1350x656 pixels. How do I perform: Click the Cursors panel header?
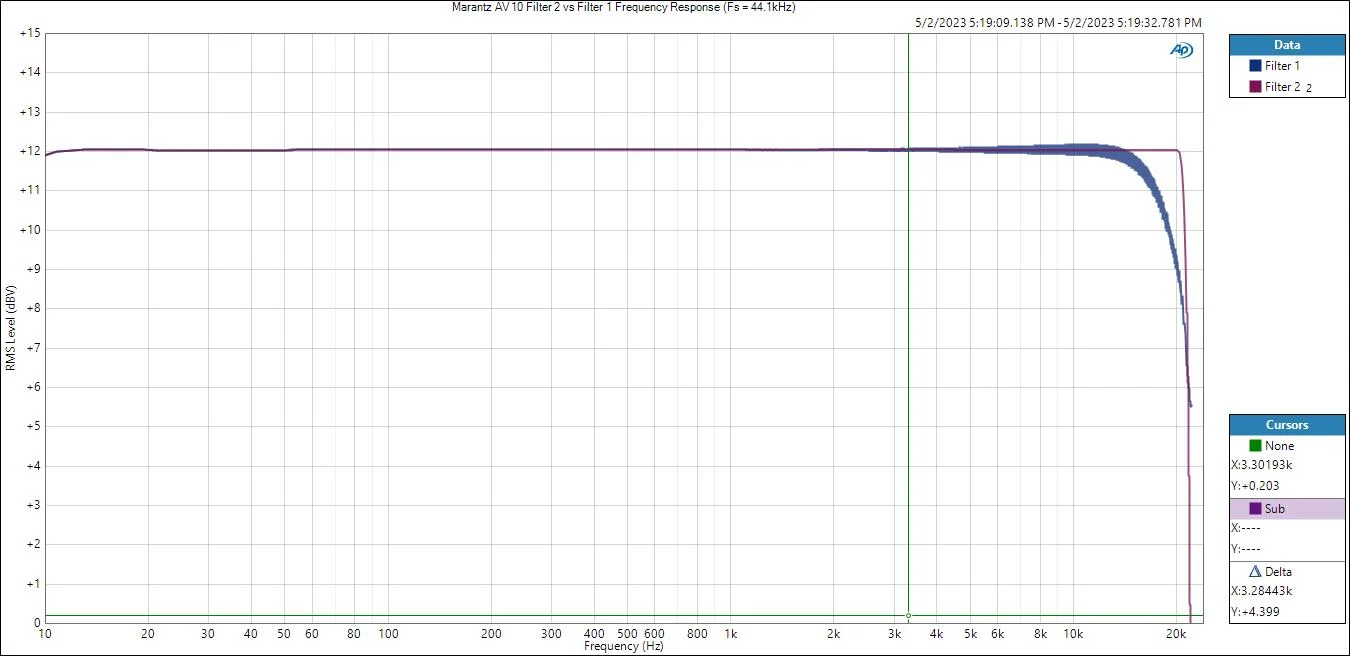click(1286, 425)
